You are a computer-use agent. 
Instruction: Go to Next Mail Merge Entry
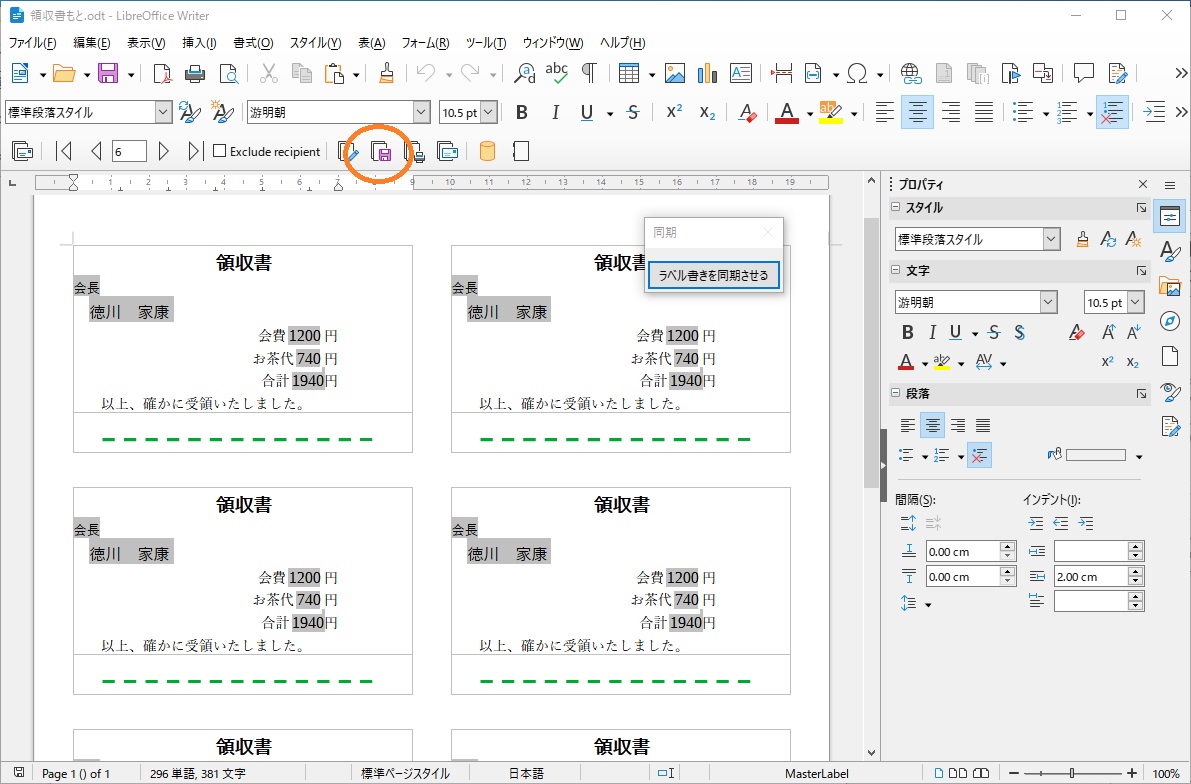(163, 152)
